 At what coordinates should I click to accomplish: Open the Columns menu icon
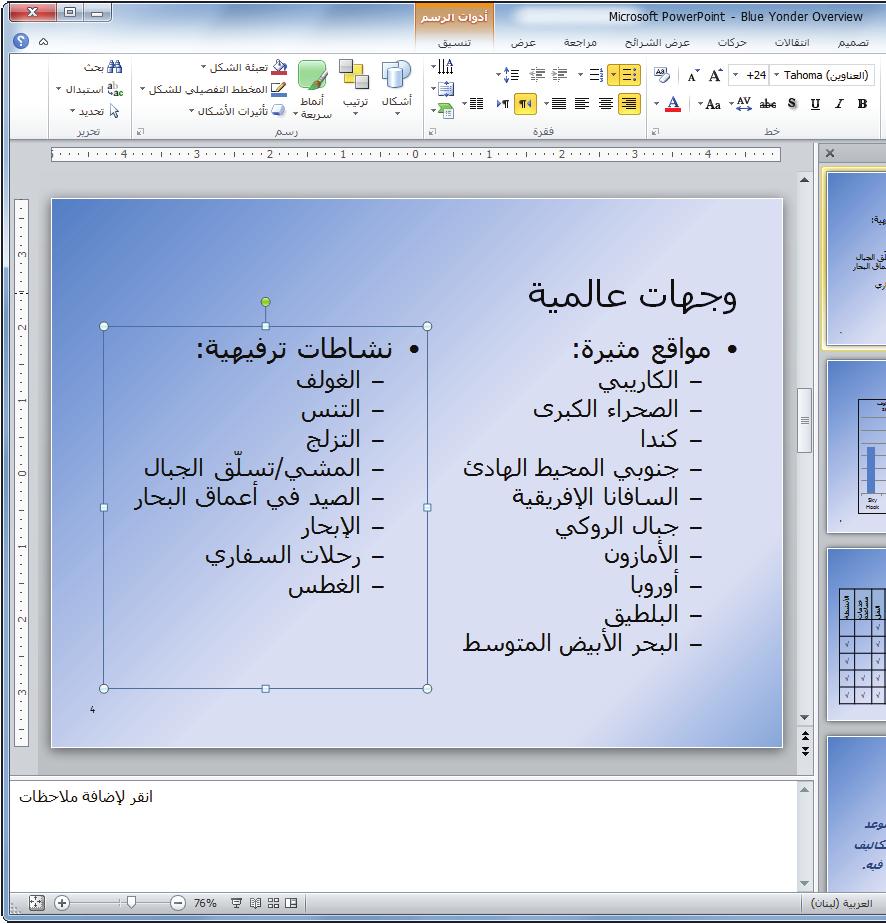[x=473, y=104]
